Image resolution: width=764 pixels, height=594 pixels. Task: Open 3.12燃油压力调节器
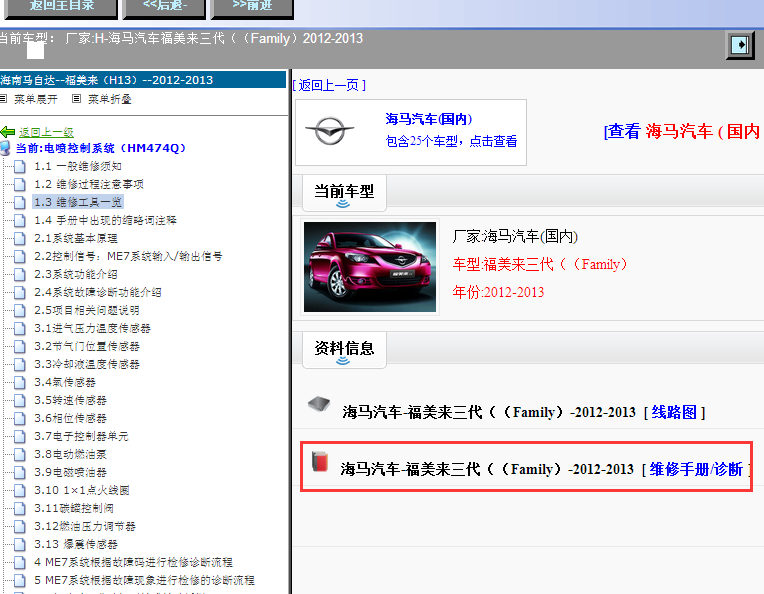point(85,527)
